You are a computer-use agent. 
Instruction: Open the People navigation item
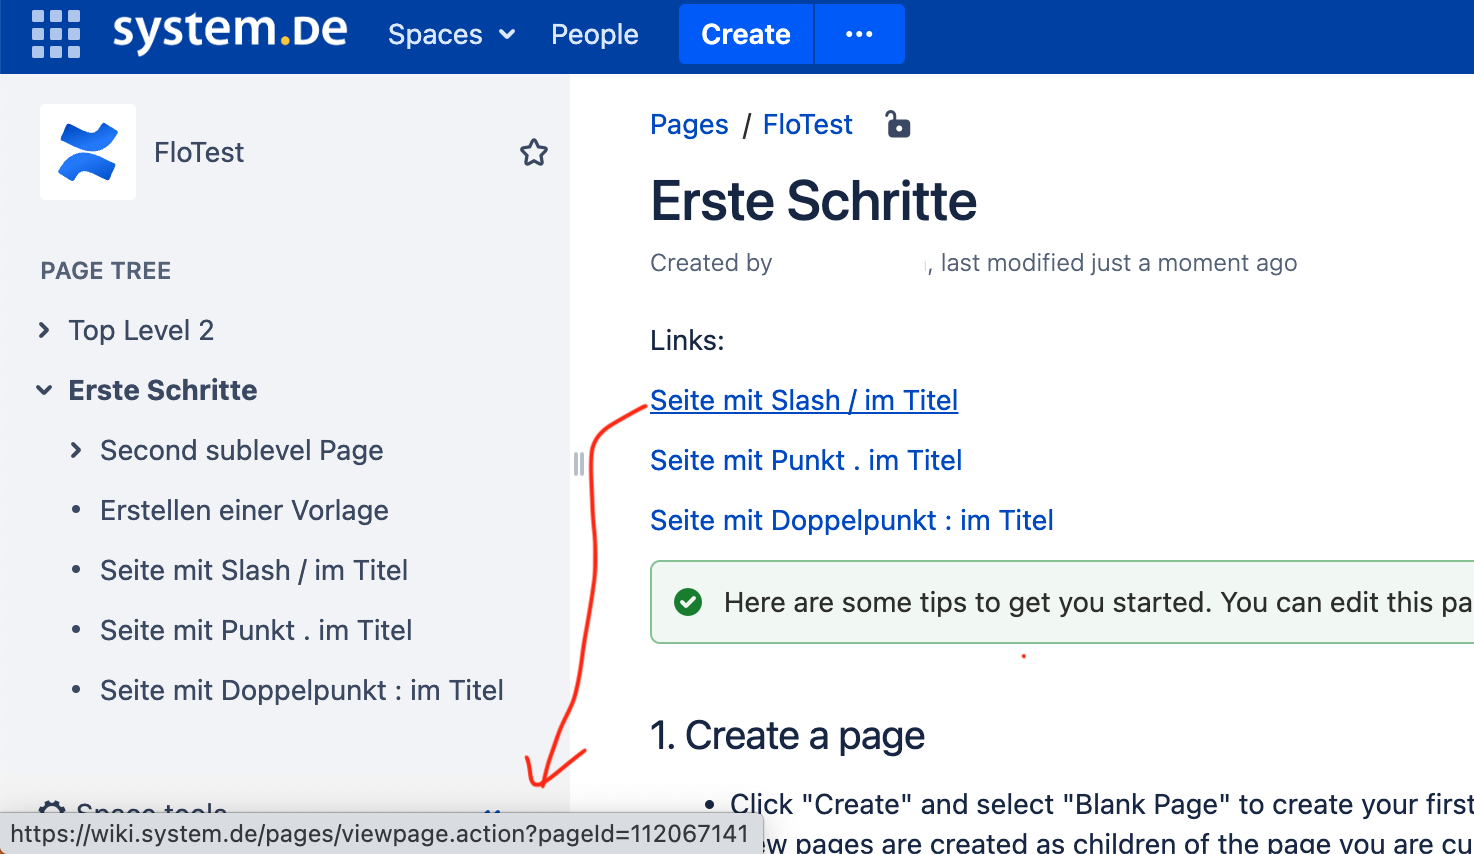point(594,34)
